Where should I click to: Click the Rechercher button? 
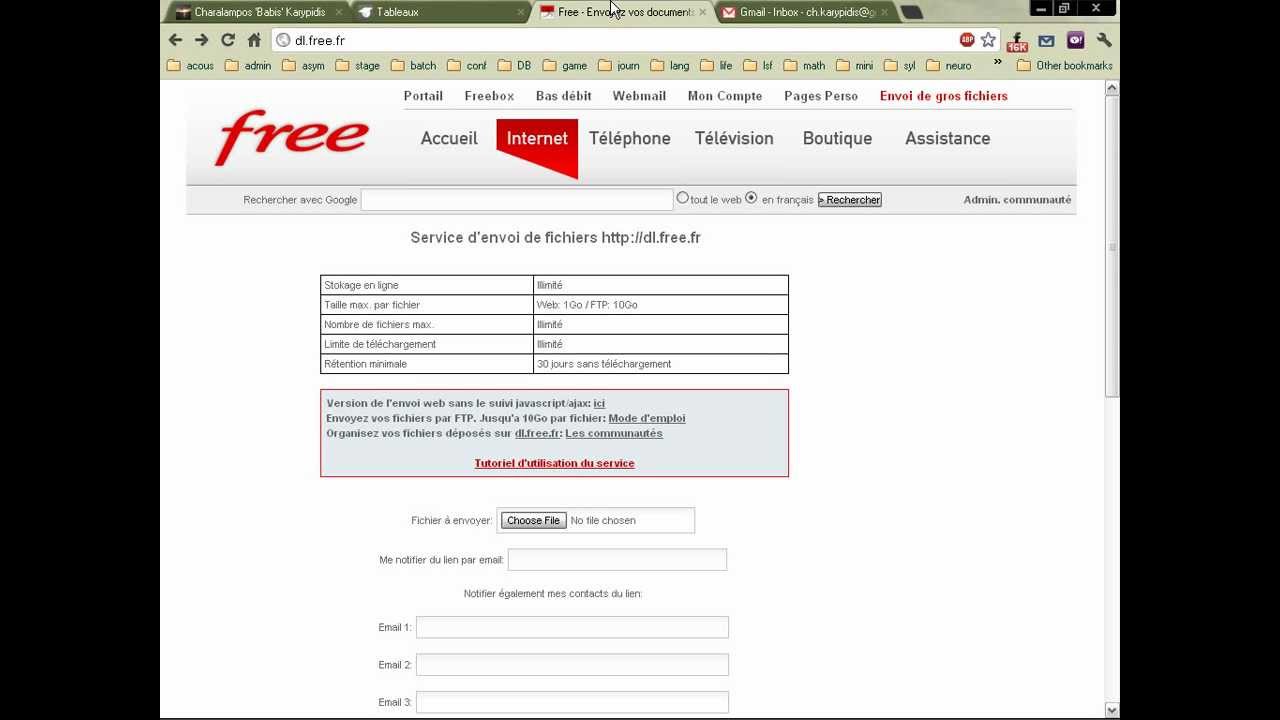[850, 200]
